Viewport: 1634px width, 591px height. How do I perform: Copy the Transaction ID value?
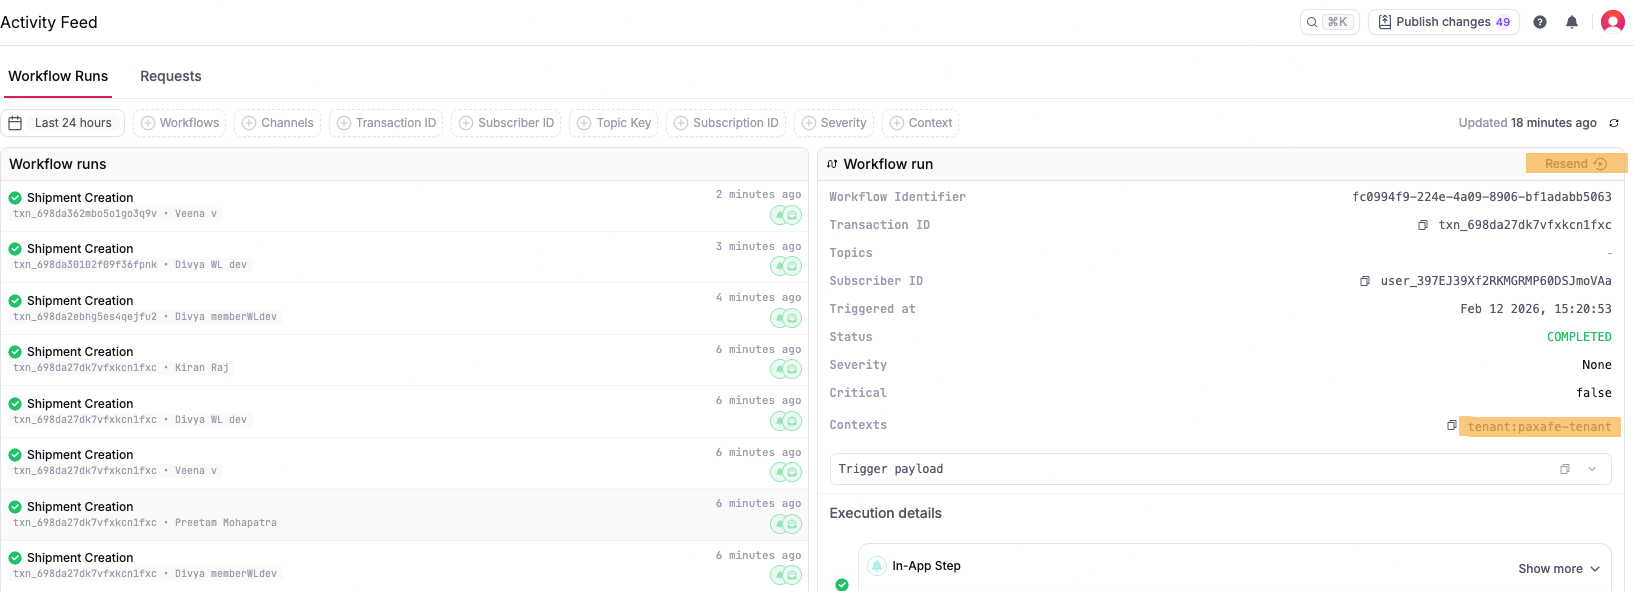point(1423,225)
